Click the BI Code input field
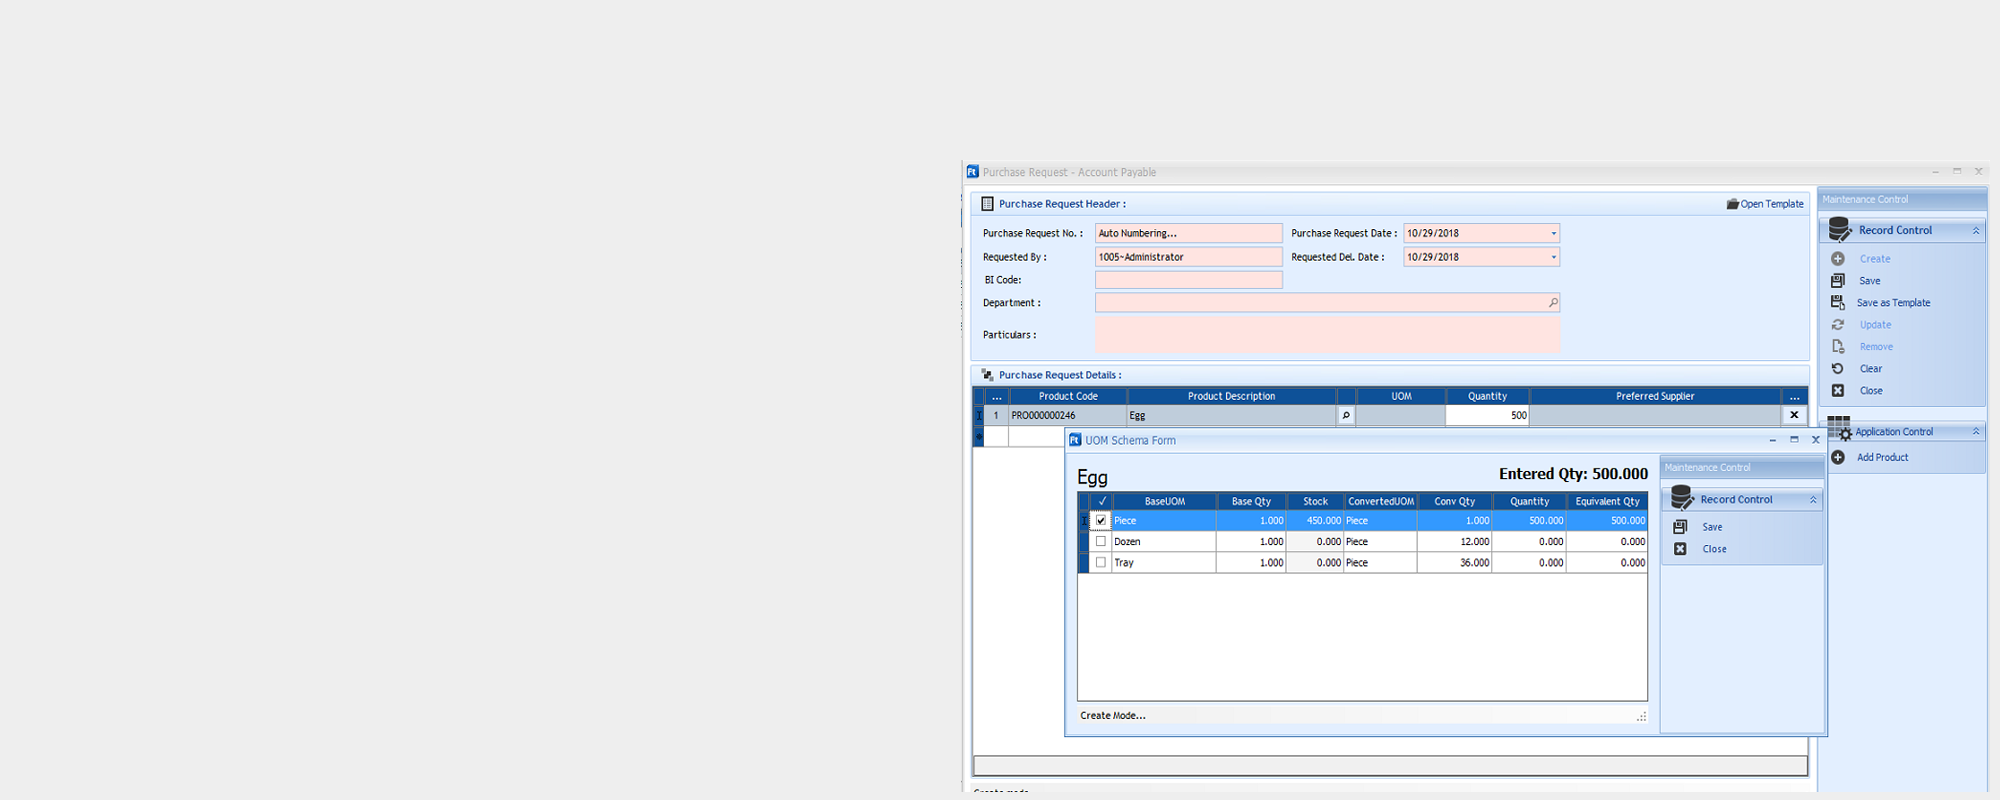 pyautogui.click(x=1188, y=280)
